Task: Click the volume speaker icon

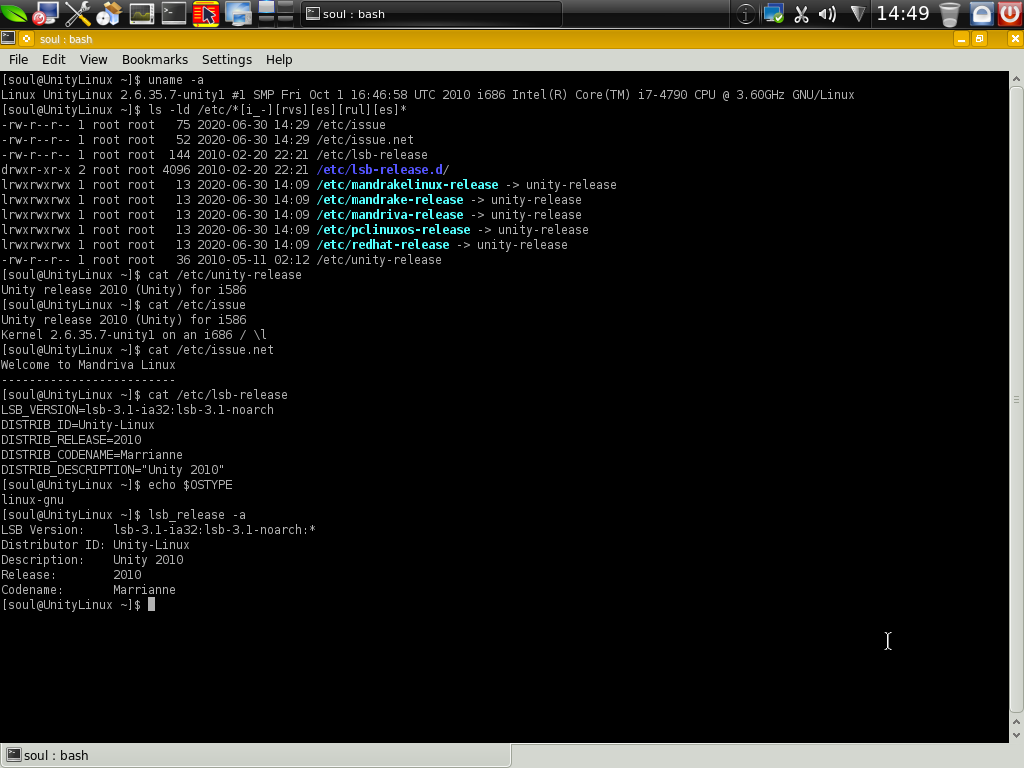Action: pyautogui.click(x=827, y=14)
